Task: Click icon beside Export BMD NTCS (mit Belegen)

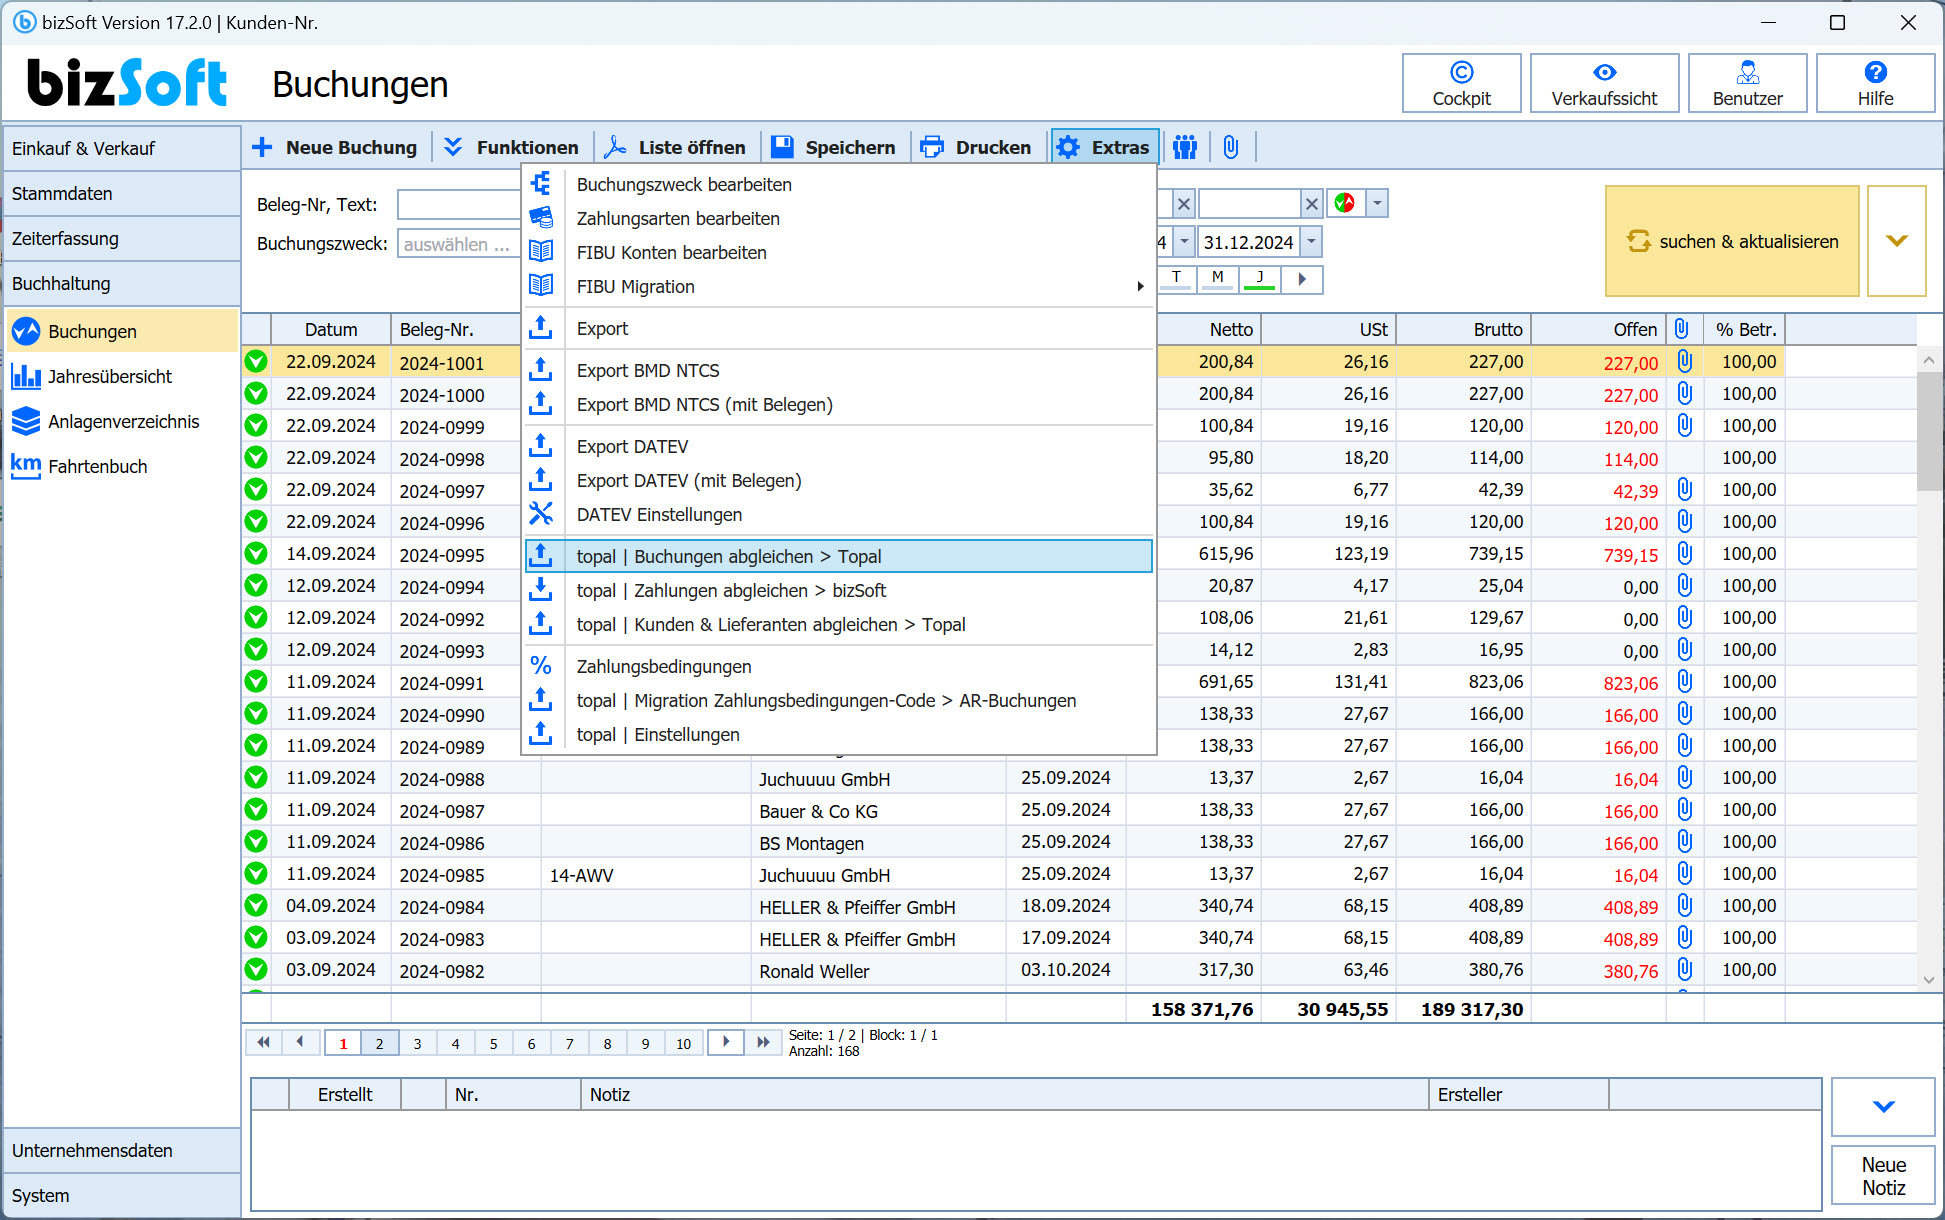Action: click(x=541, y=403)
